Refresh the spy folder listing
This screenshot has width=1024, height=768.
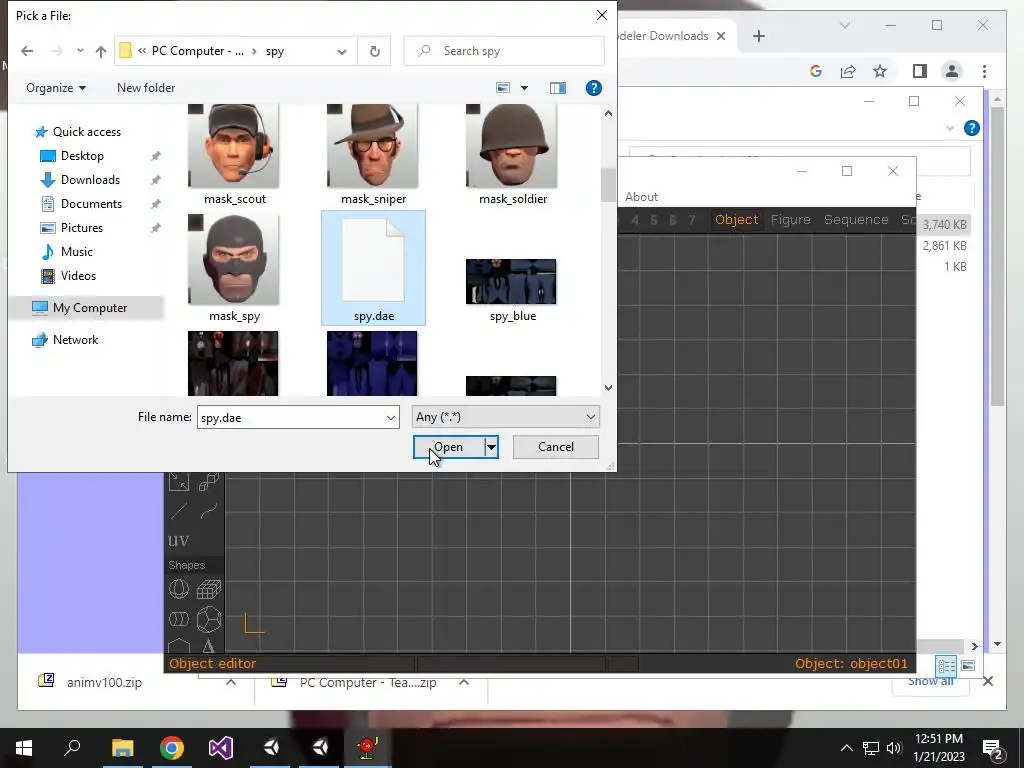(x=375, y=51)
